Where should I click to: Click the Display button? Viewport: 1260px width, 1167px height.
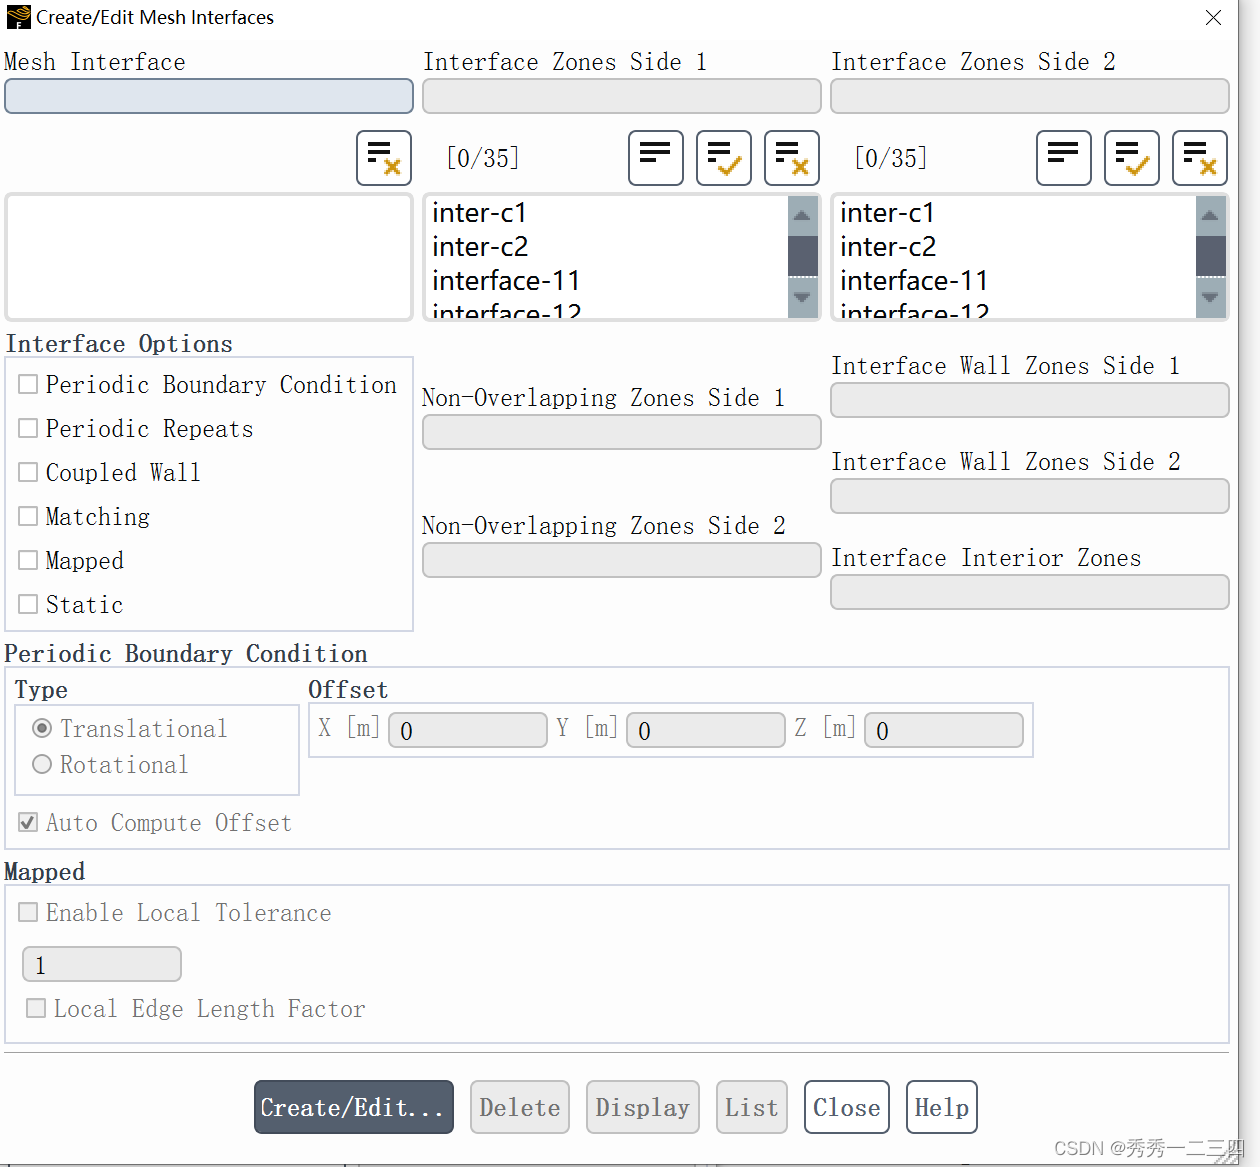pos(643,1107)
